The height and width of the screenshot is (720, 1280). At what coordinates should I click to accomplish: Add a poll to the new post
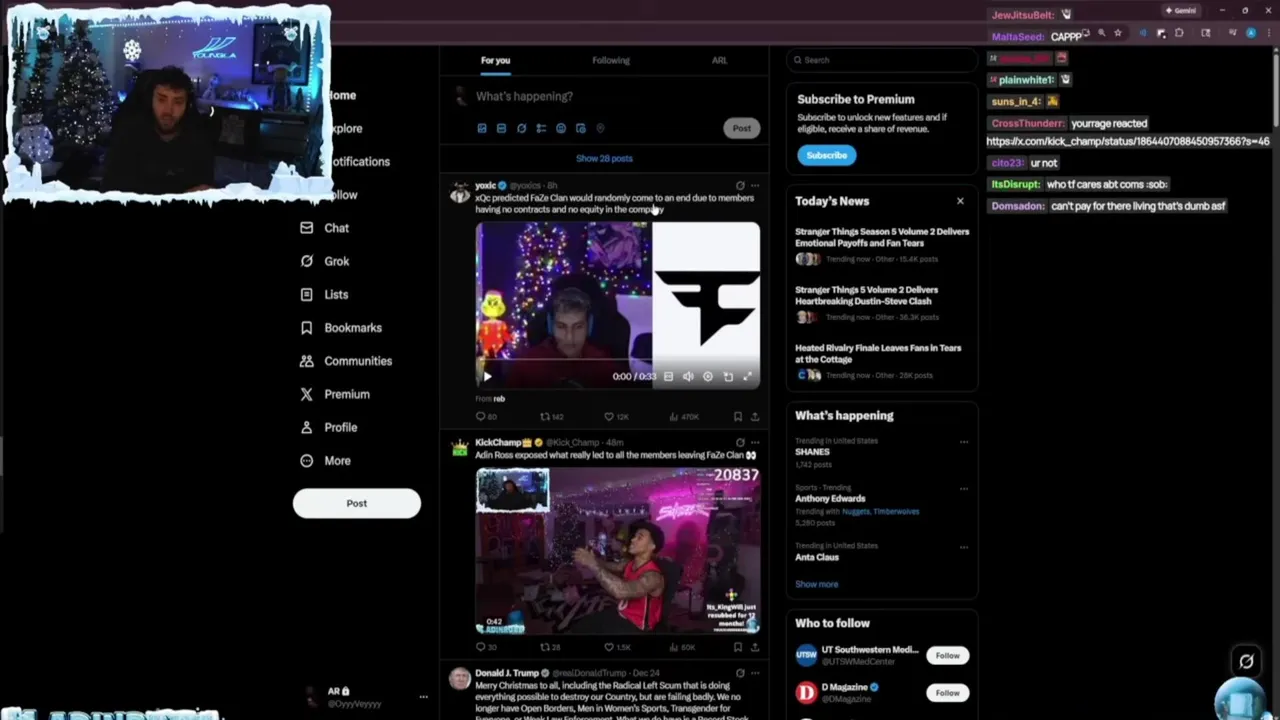pos(541,128)
